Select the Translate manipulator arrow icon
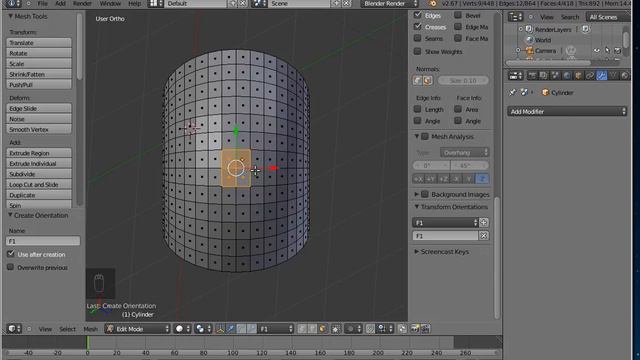 [231, 329]
